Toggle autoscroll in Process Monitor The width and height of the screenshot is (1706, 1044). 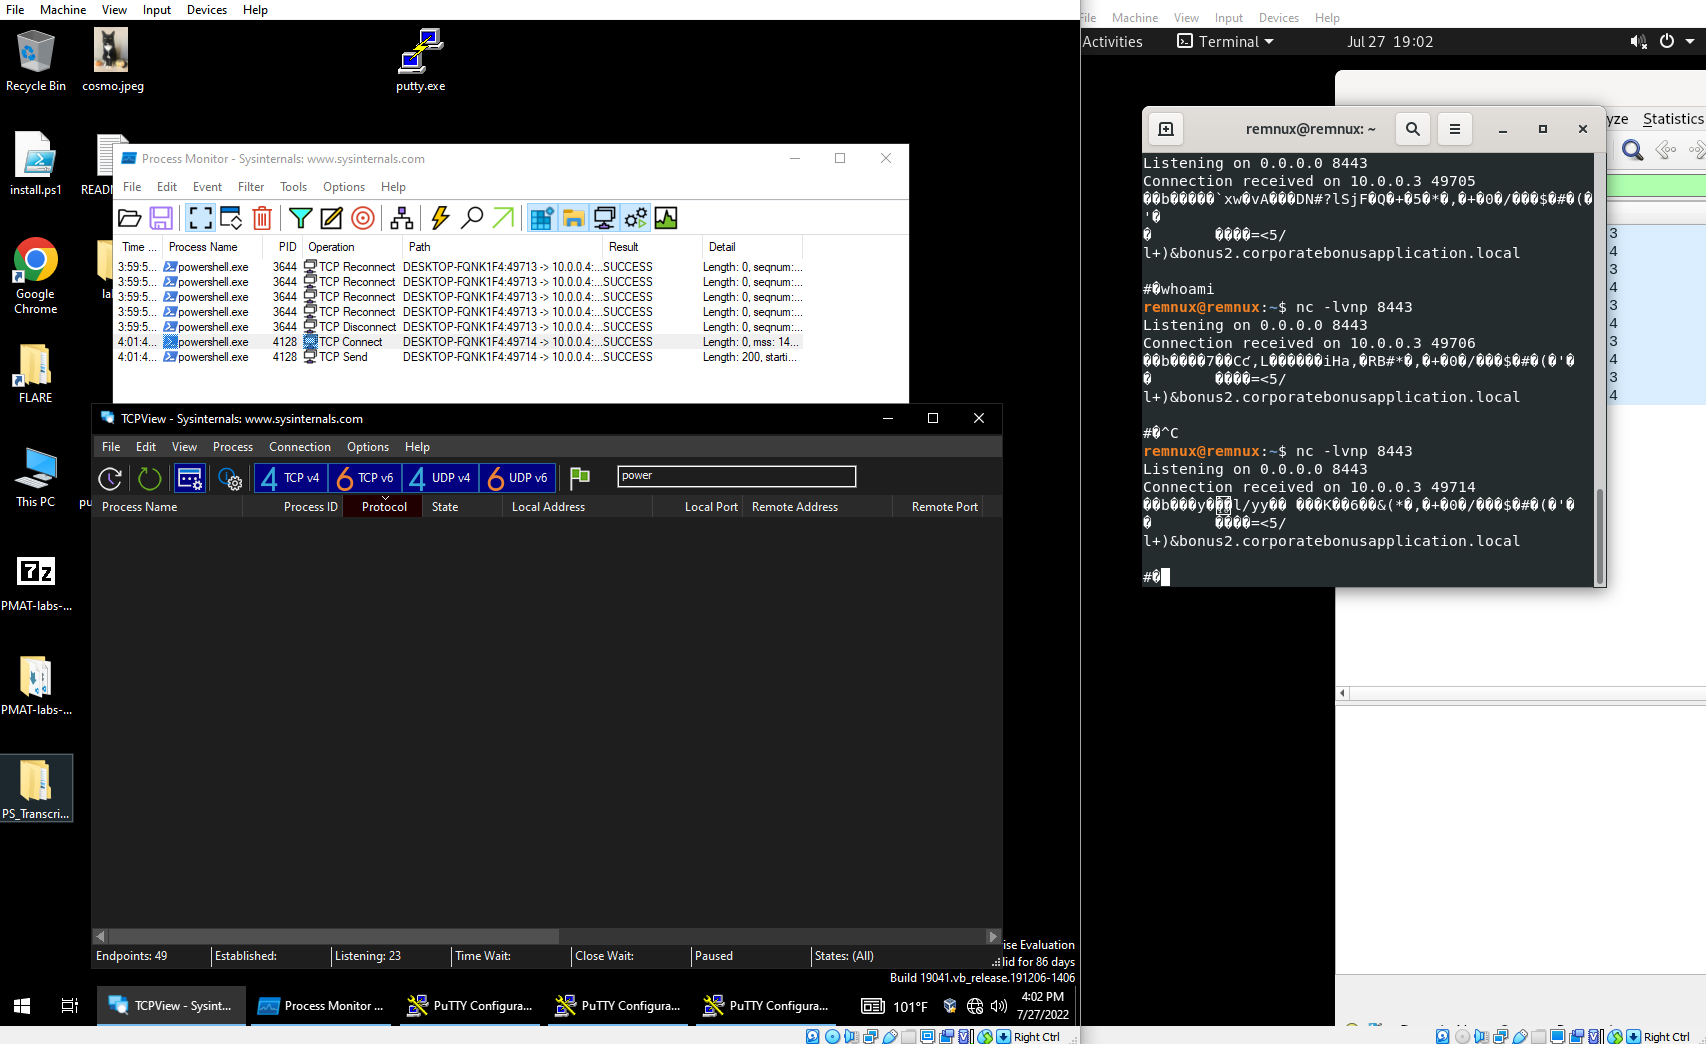coord(231,218)
